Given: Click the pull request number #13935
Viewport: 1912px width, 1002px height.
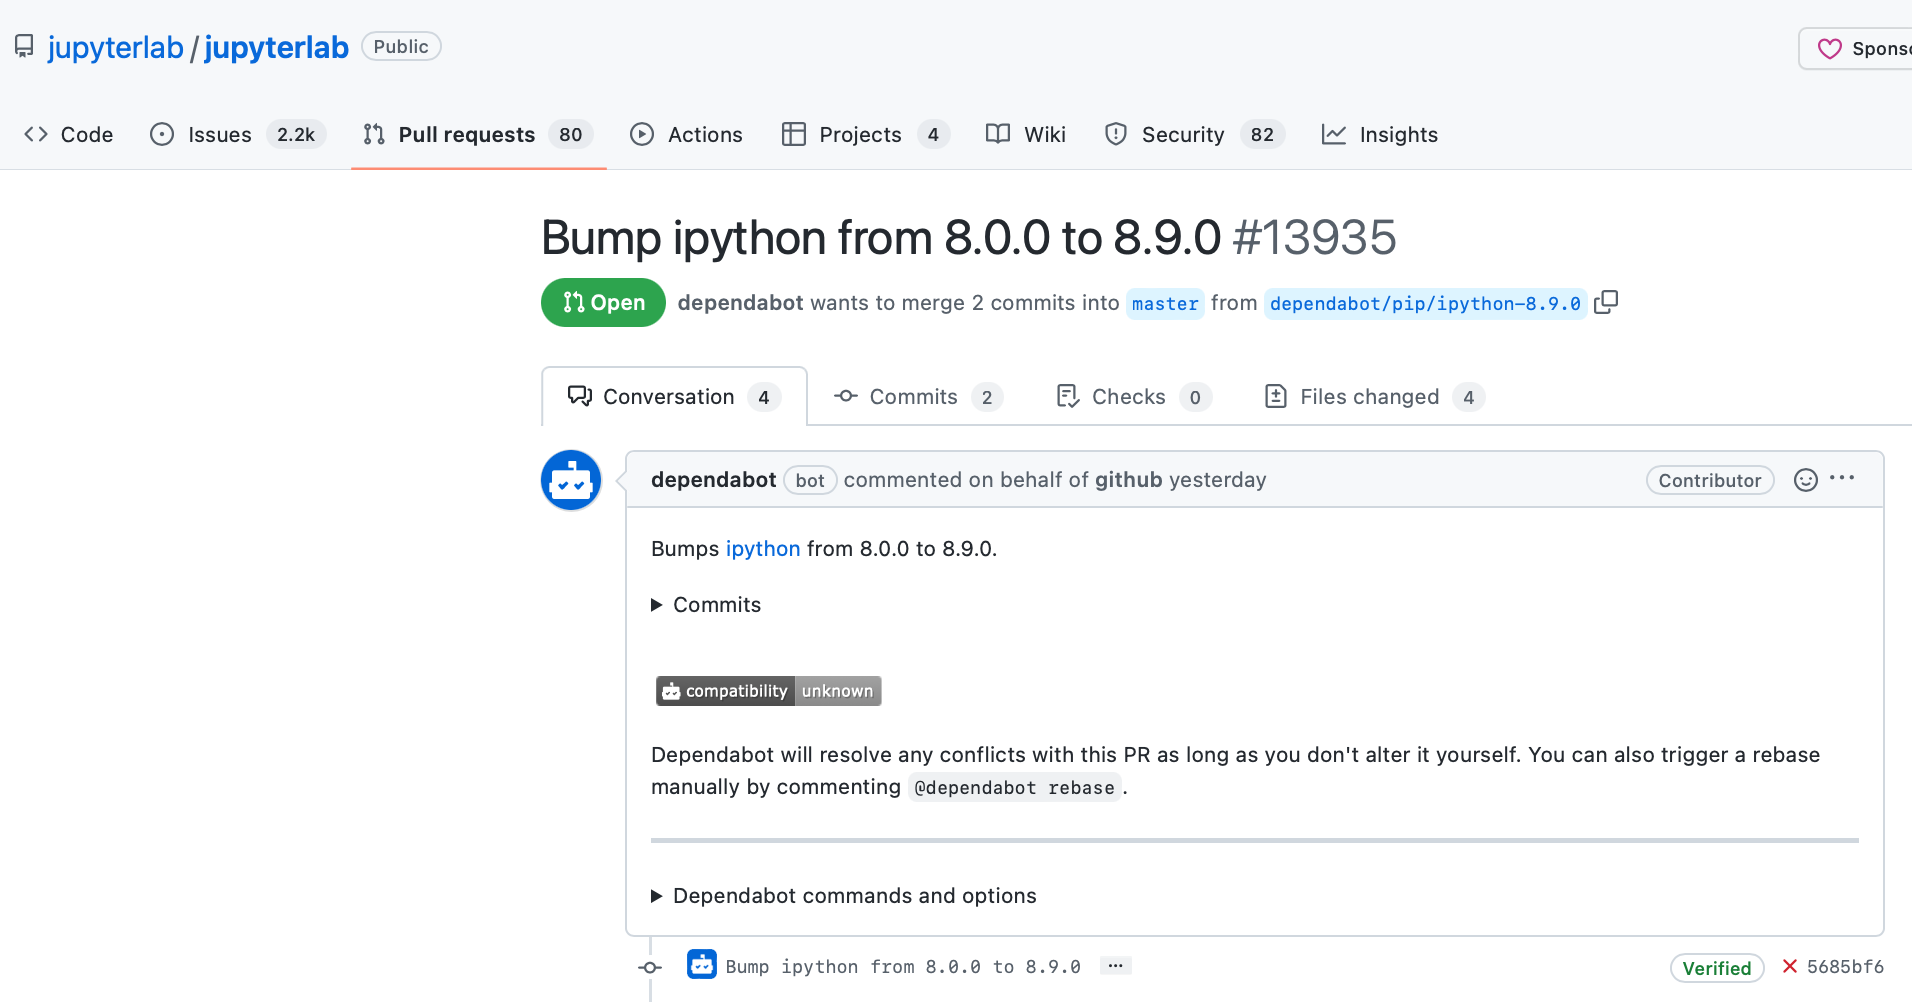Looking at the screenshot, I should coord(1314,238).
